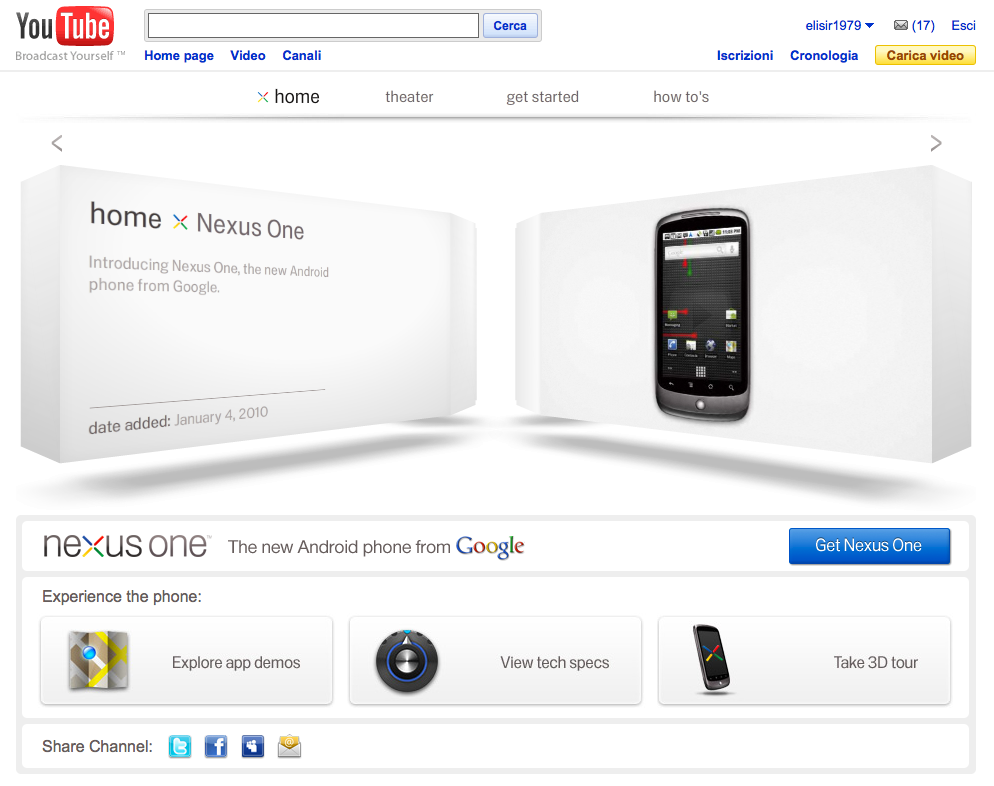Open the Cronologia link
Image resolution: width=994 pixels, height=786 pixels.
[x=823, y=56]
